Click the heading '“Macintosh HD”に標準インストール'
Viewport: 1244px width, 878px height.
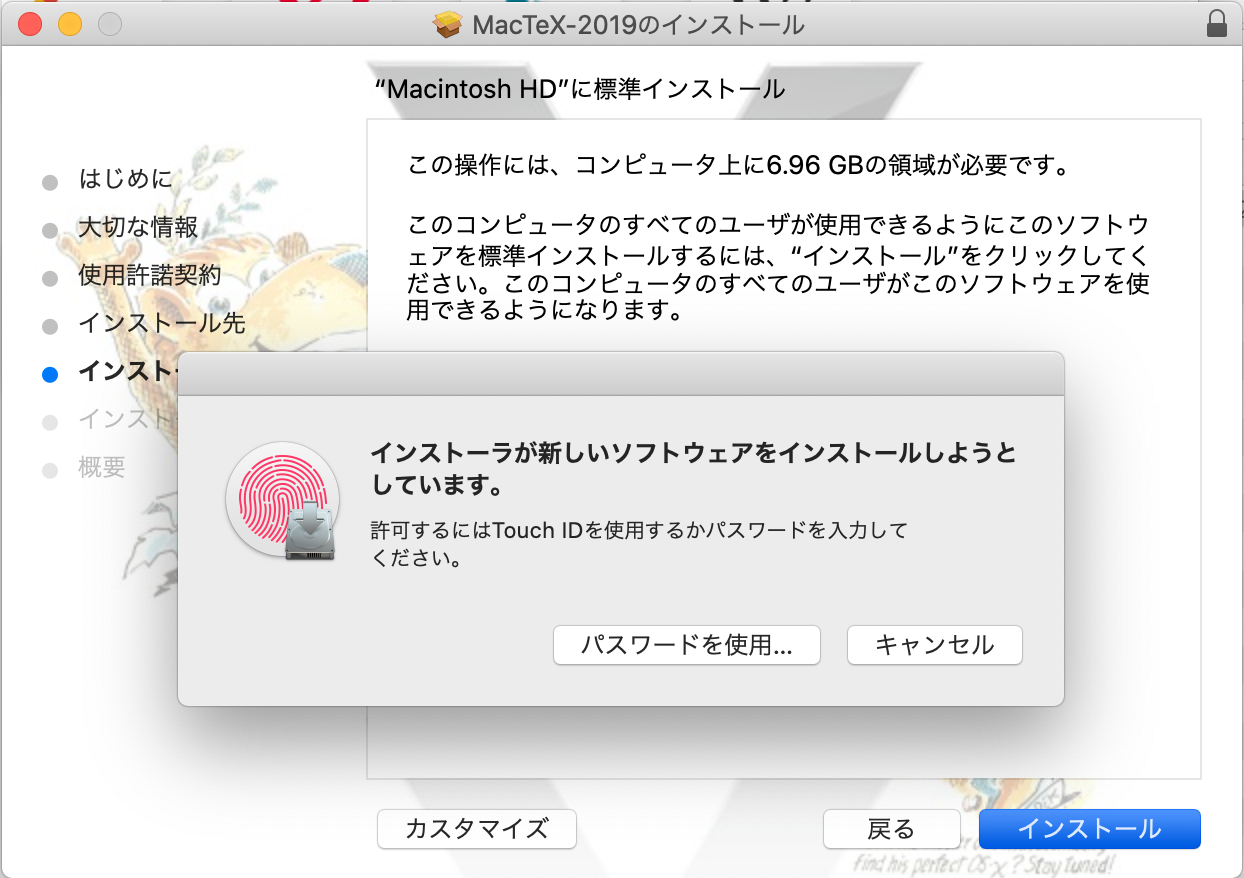coord(580,89)
